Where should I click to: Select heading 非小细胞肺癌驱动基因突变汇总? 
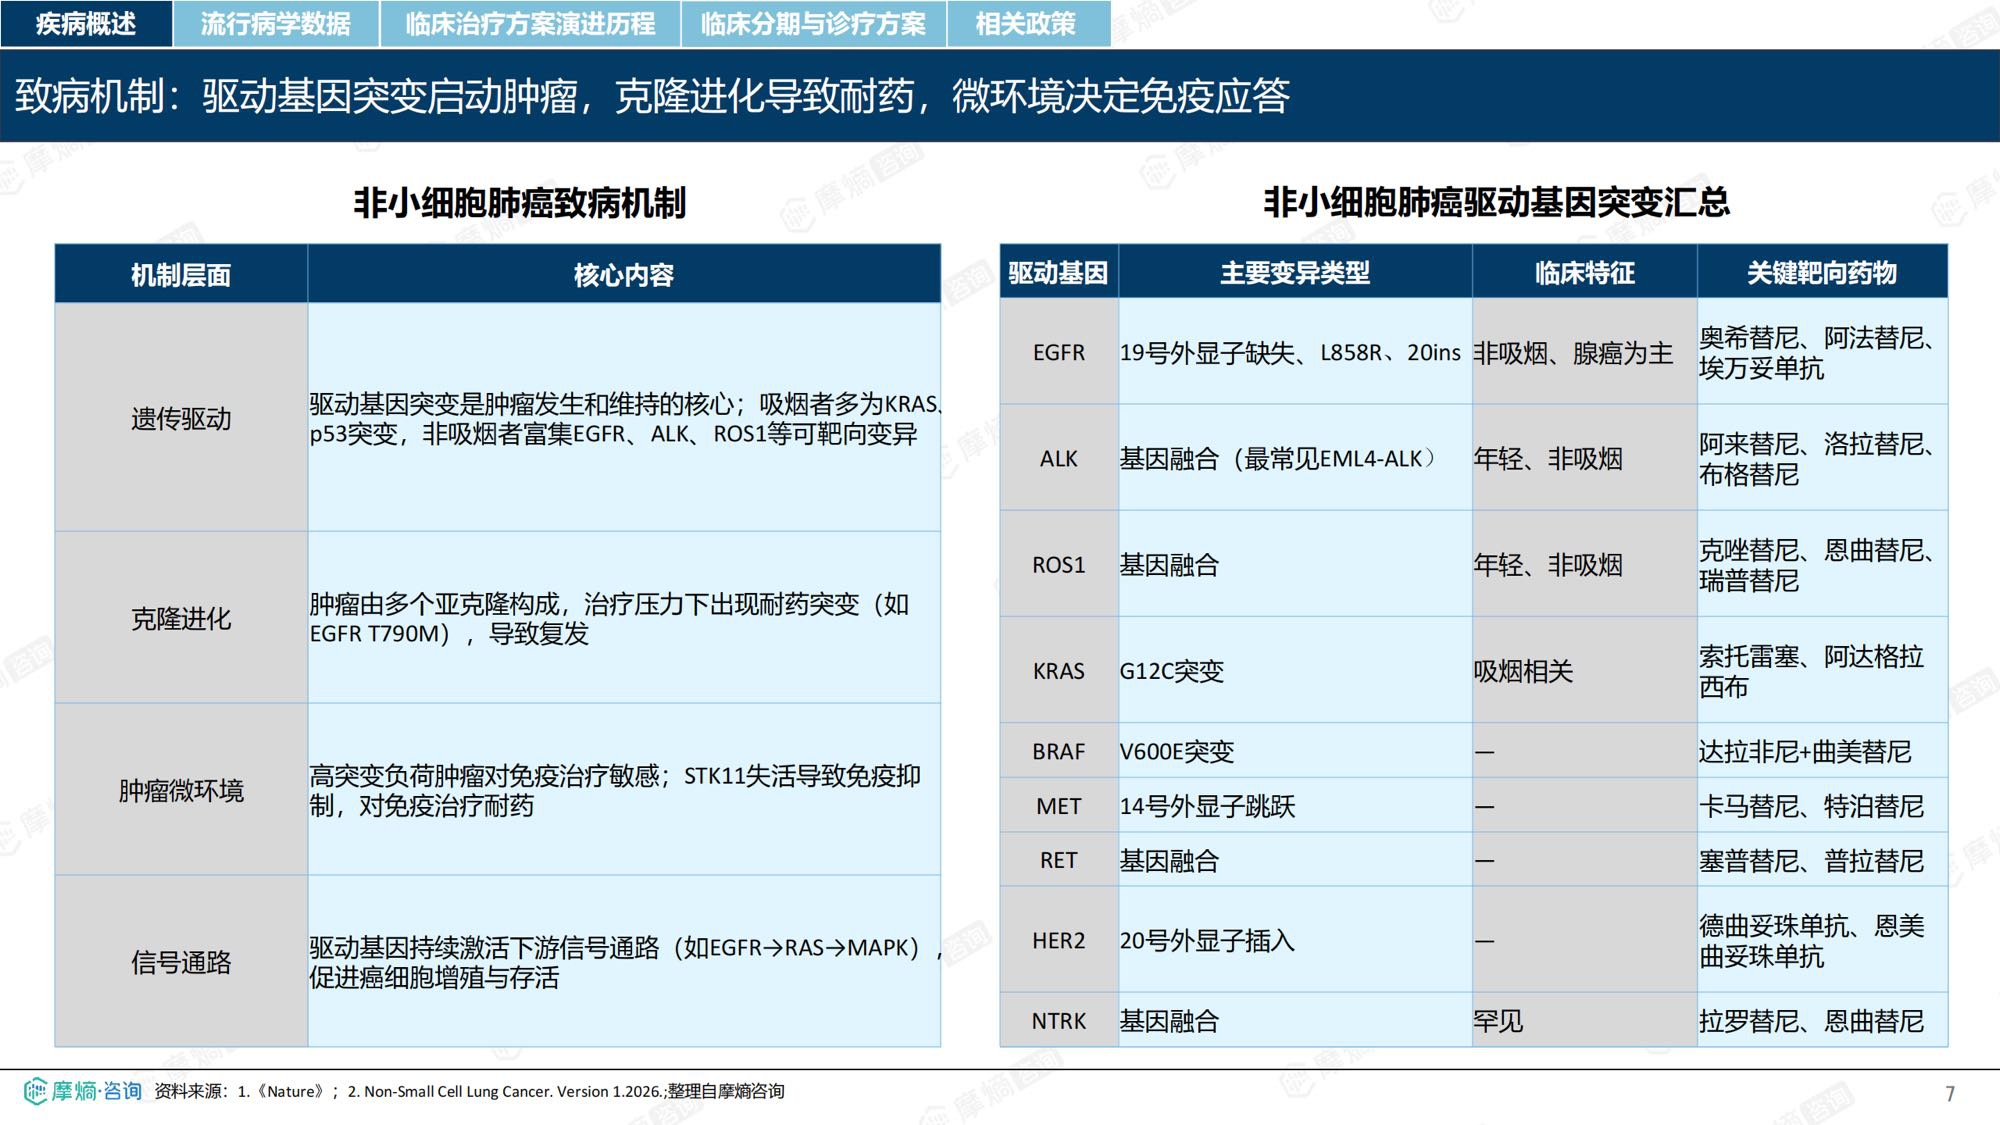point(1496,202)
